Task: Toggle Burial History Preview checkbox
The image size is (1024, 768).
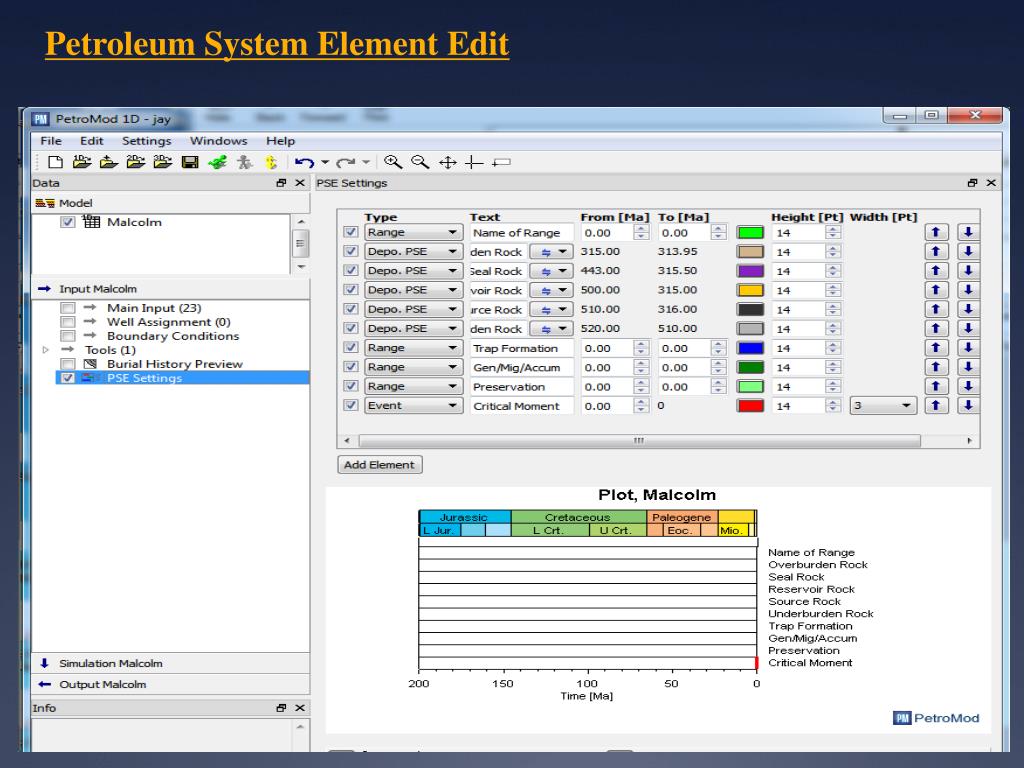Action: 67,364
